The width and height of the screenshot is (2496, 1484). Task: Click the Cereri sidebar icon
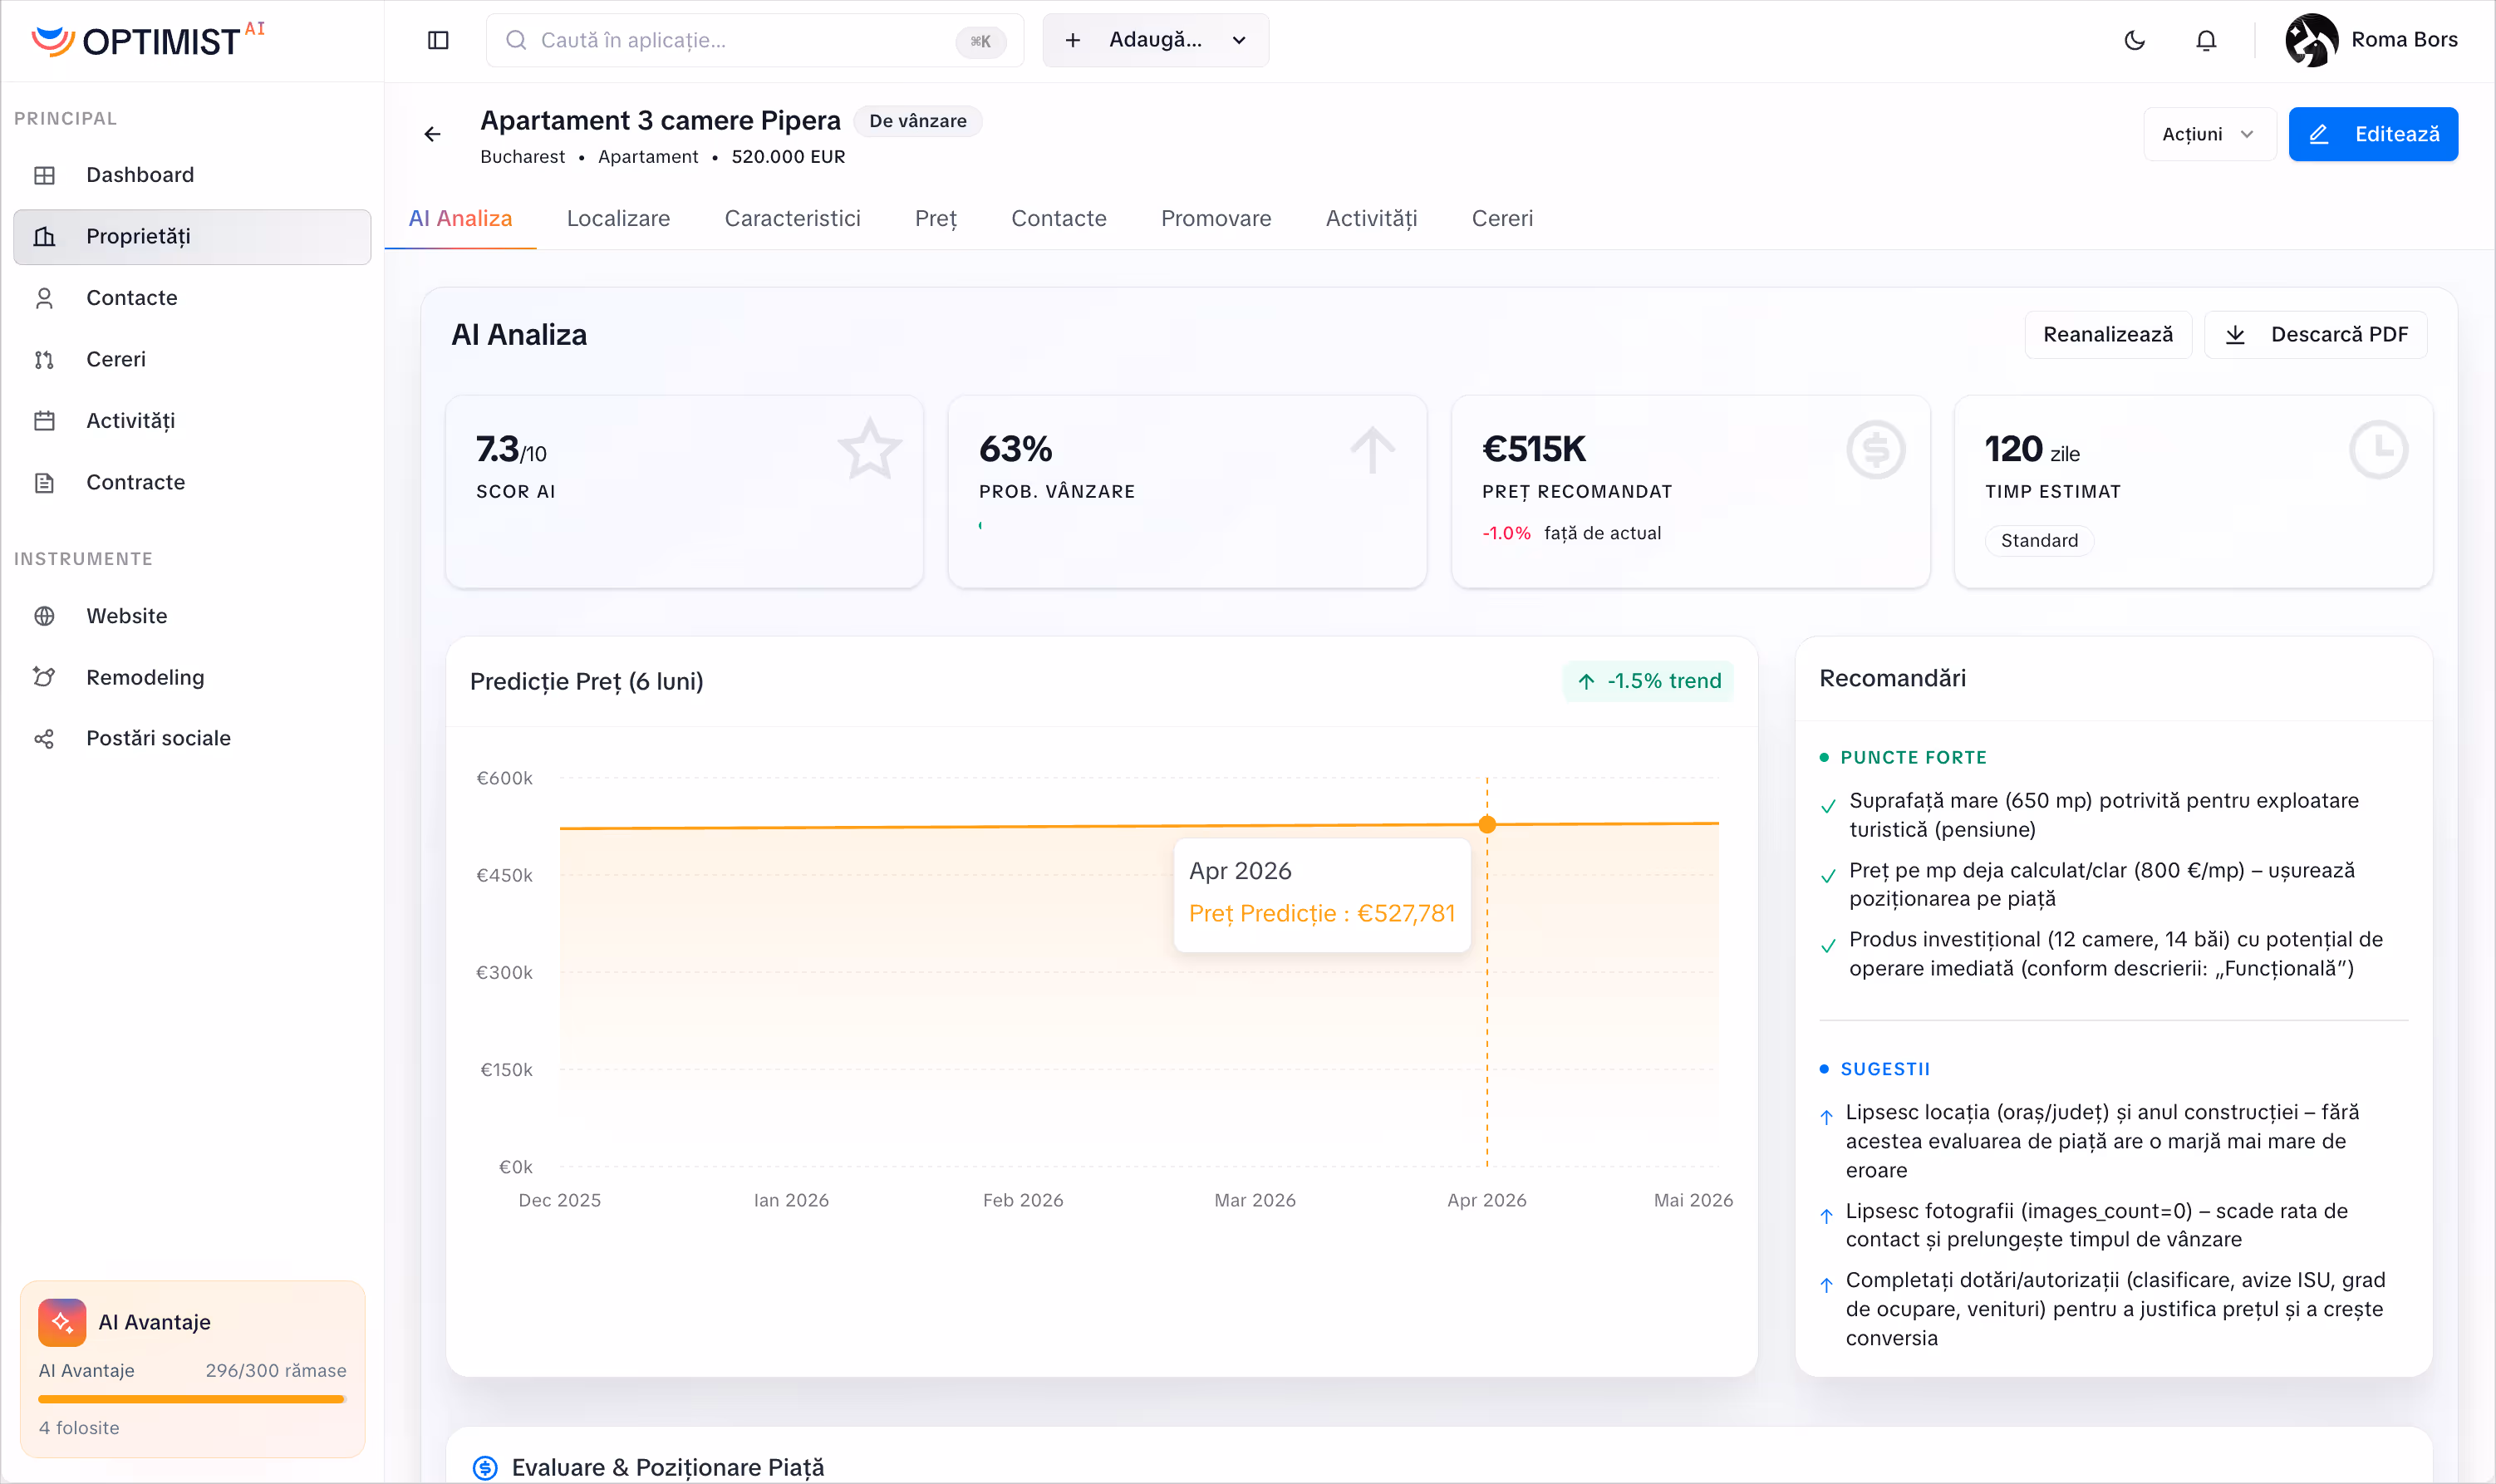click(x=44, y=360)
